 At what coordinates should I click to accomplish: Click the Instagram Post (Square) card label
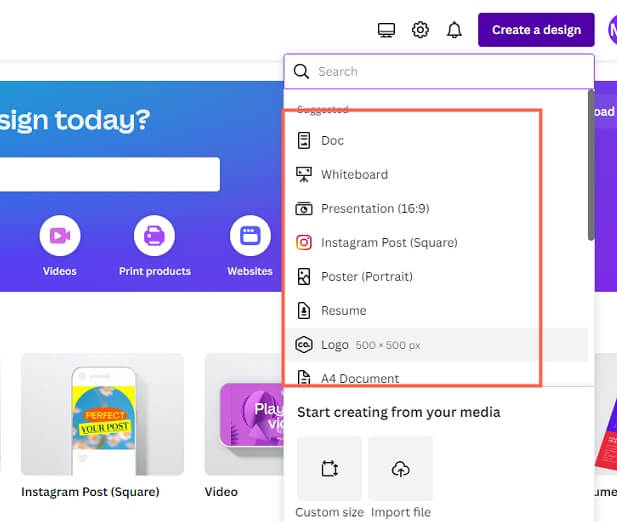click(x=90, y=492)
